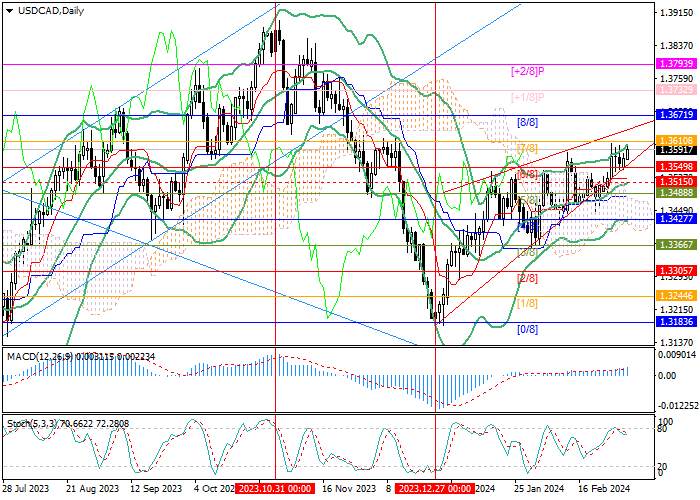The image size is (700, 500).
Task: Click the [8/8] Murrey level label
Action: 527,122
